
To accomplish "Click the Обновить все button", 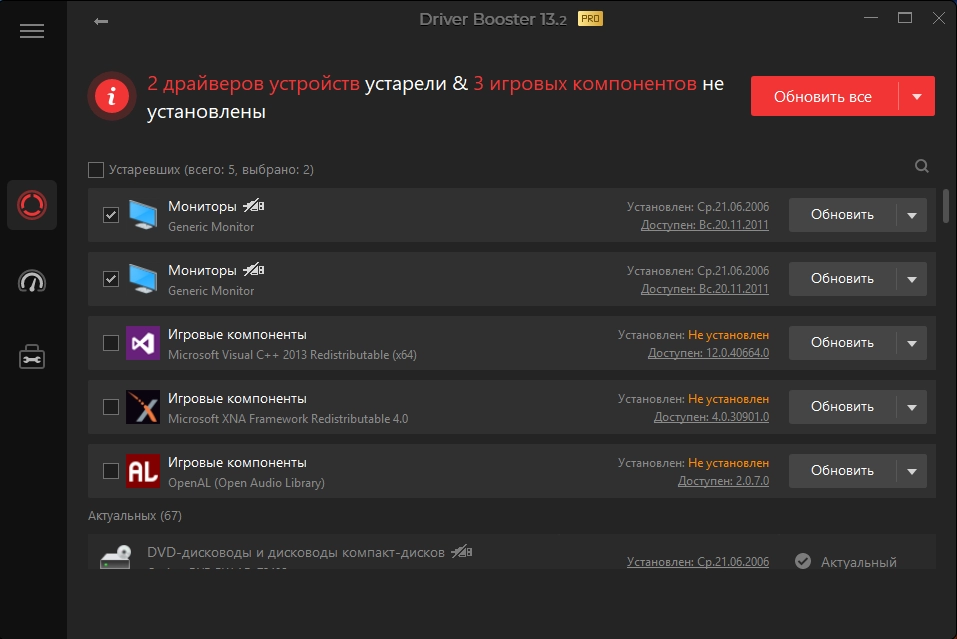I will tap(824, 96).
